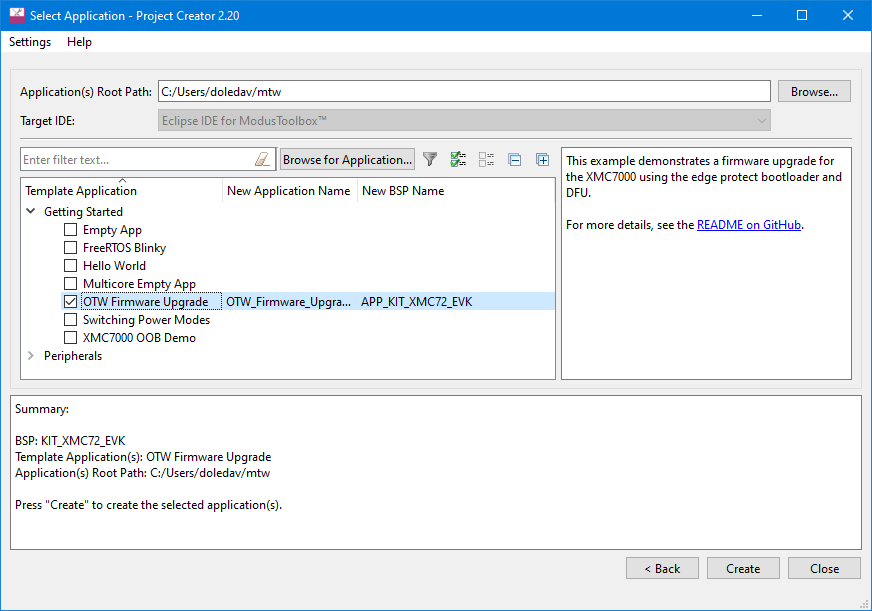Screen dimensions: 872x611
Task: Click Browse for Application button
Action: (346, 159)
